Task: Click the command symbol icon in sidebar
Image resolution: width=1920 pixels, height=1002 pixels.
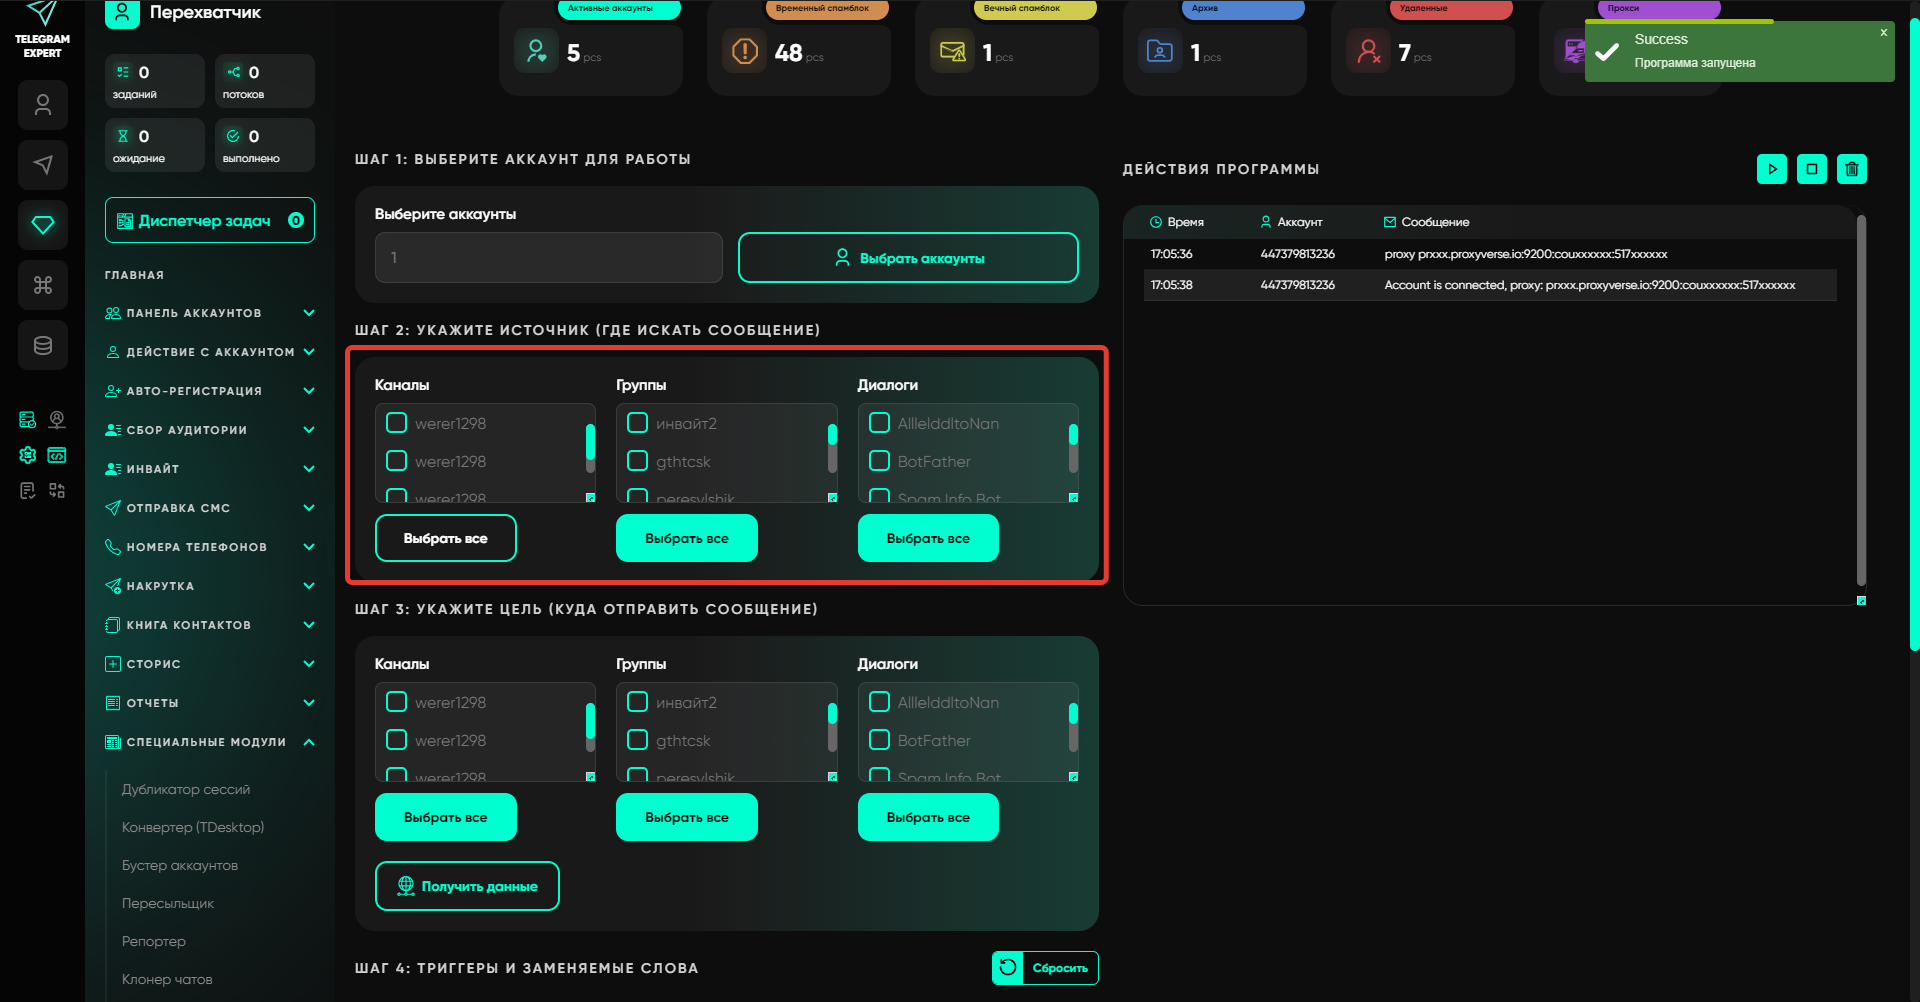Action: click(43, 285)
